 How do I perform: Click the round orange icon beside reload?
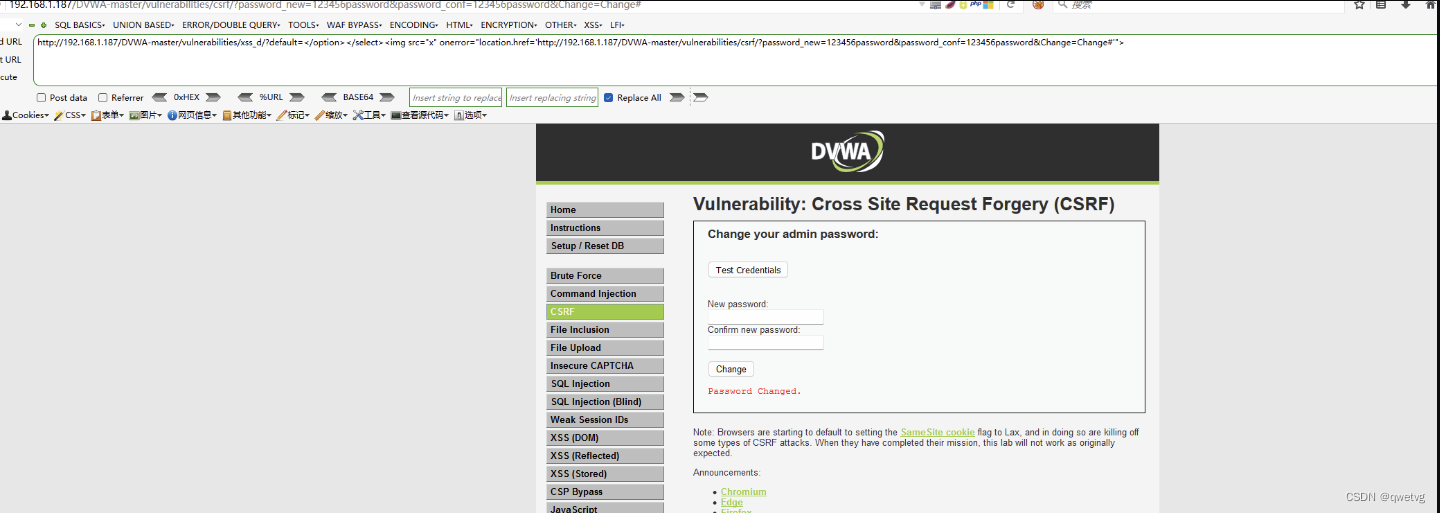[x=1039, y=5]
